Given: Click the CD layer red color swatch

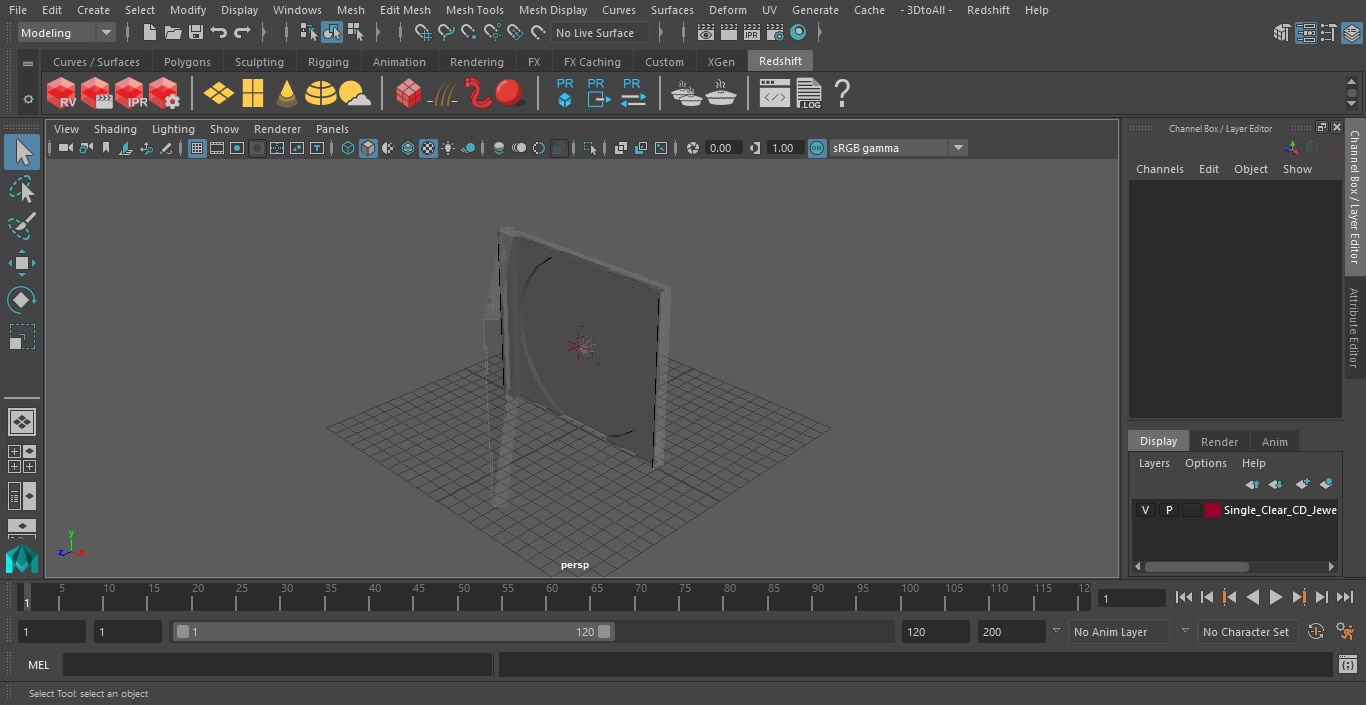Looking at the screenshot, I should 1213,510.
